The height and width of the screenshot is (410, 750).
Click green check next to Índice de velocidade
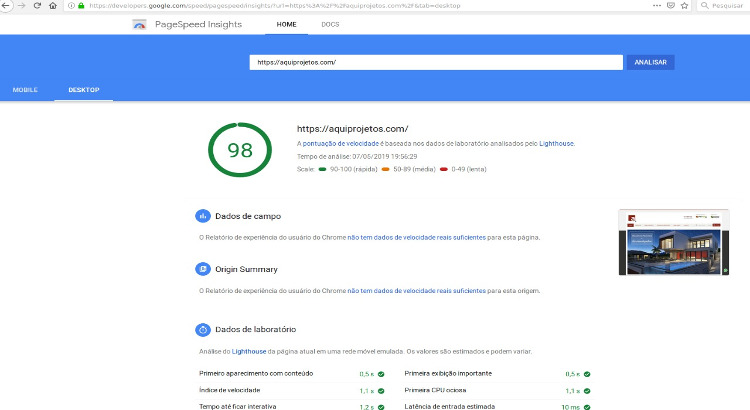[381, 391]
